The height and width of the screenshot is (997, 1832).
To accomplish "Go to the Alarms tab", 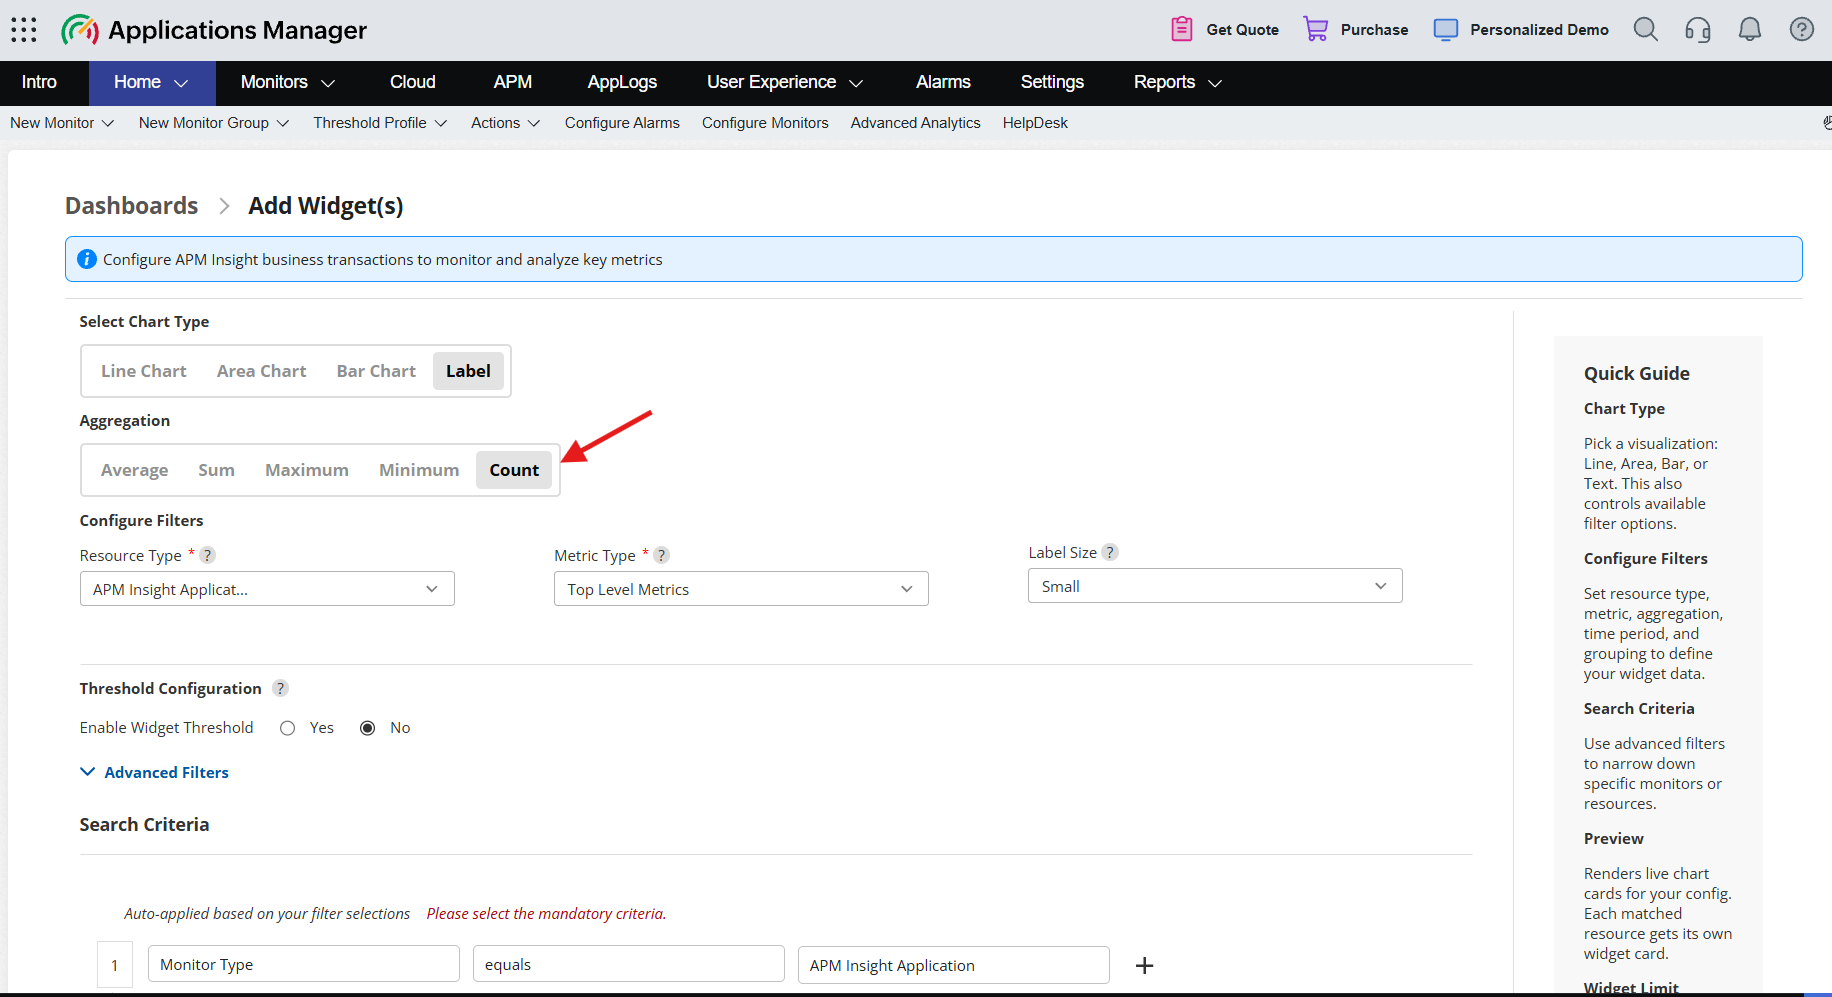I will coord(943,82).
